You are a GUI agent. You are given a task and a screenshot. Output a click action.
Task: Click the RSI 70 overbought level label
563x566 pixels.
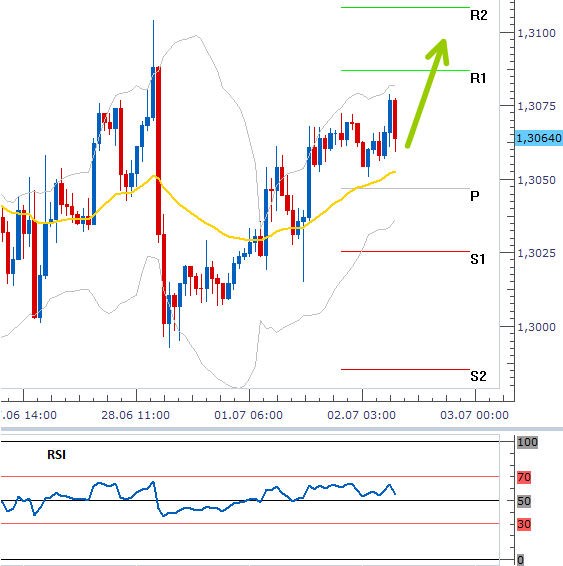click(x=524, y=478)
